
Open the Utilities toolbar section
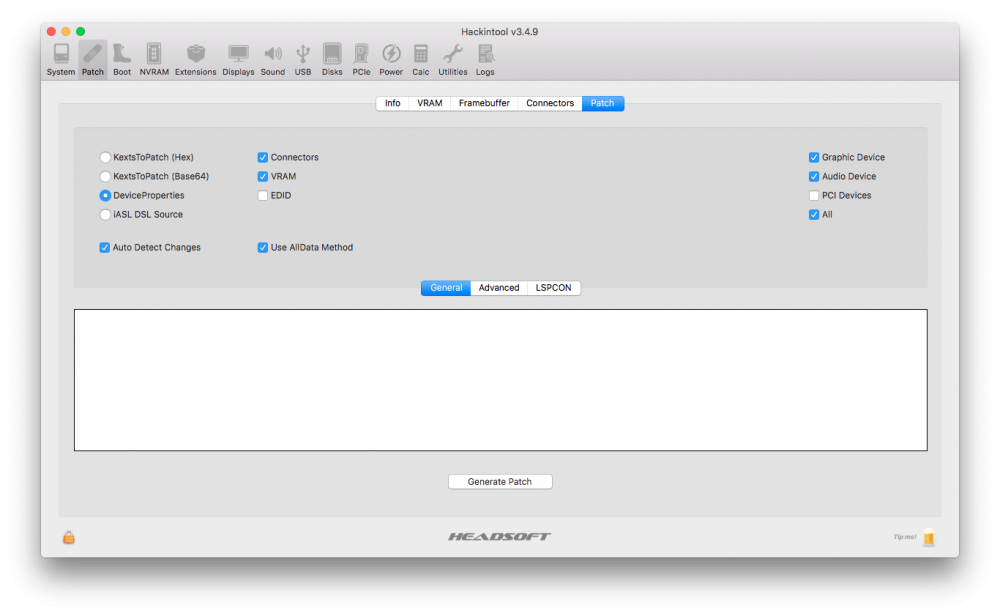453,60
